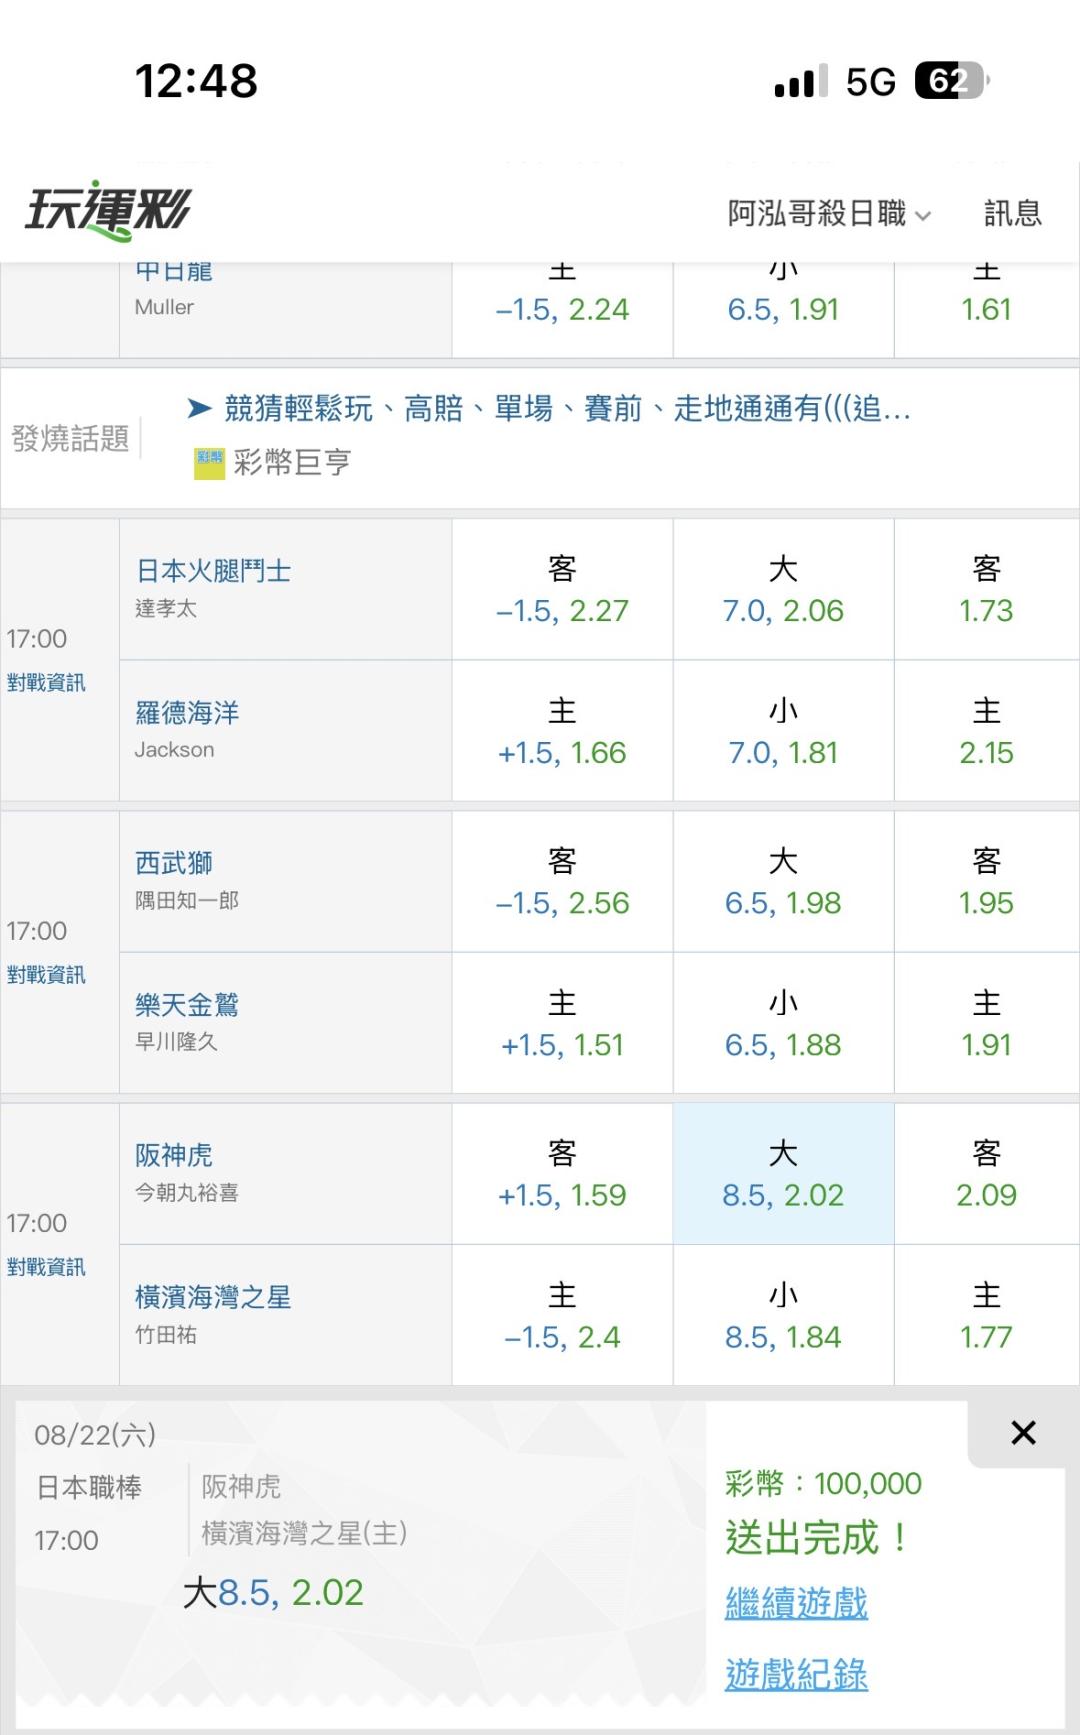The height and width of the screenshot is (1735, 1080).
Task: Tap 日本職棒 league label in bet slip
Action: click(89, 1488)
